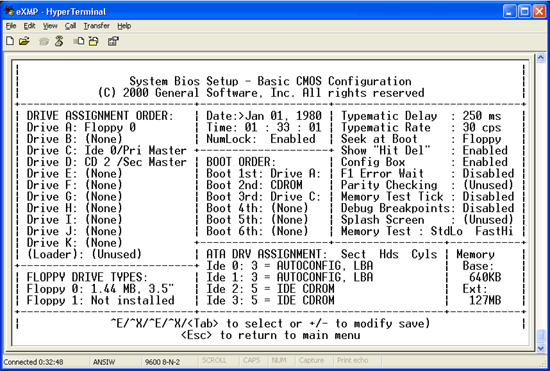550x371 pixels.
Task: Click the Disconnect phone icon
Action: coord(59,41)
